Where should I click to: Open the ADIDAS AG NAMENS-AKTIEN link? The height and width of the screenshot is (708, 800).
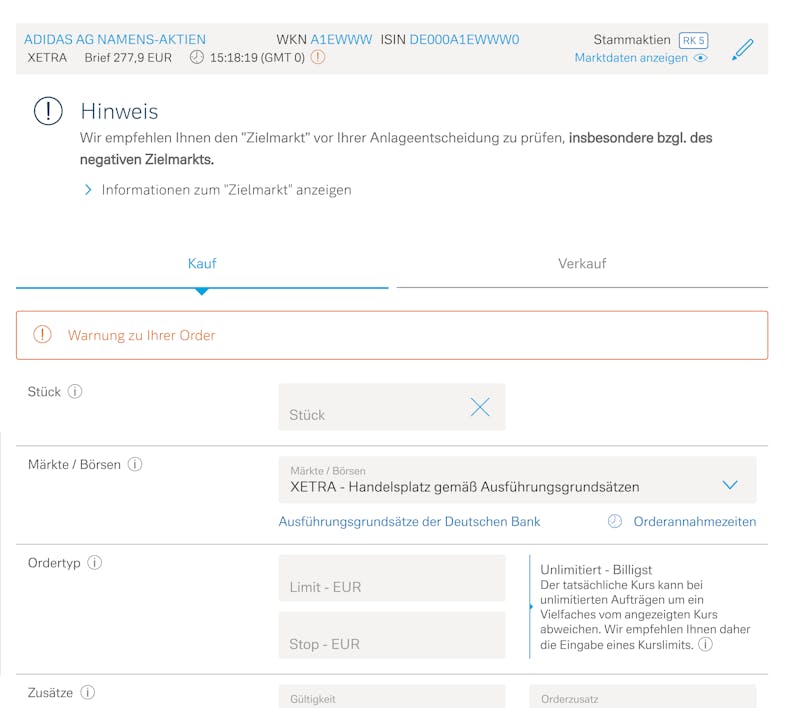point(115,39)
